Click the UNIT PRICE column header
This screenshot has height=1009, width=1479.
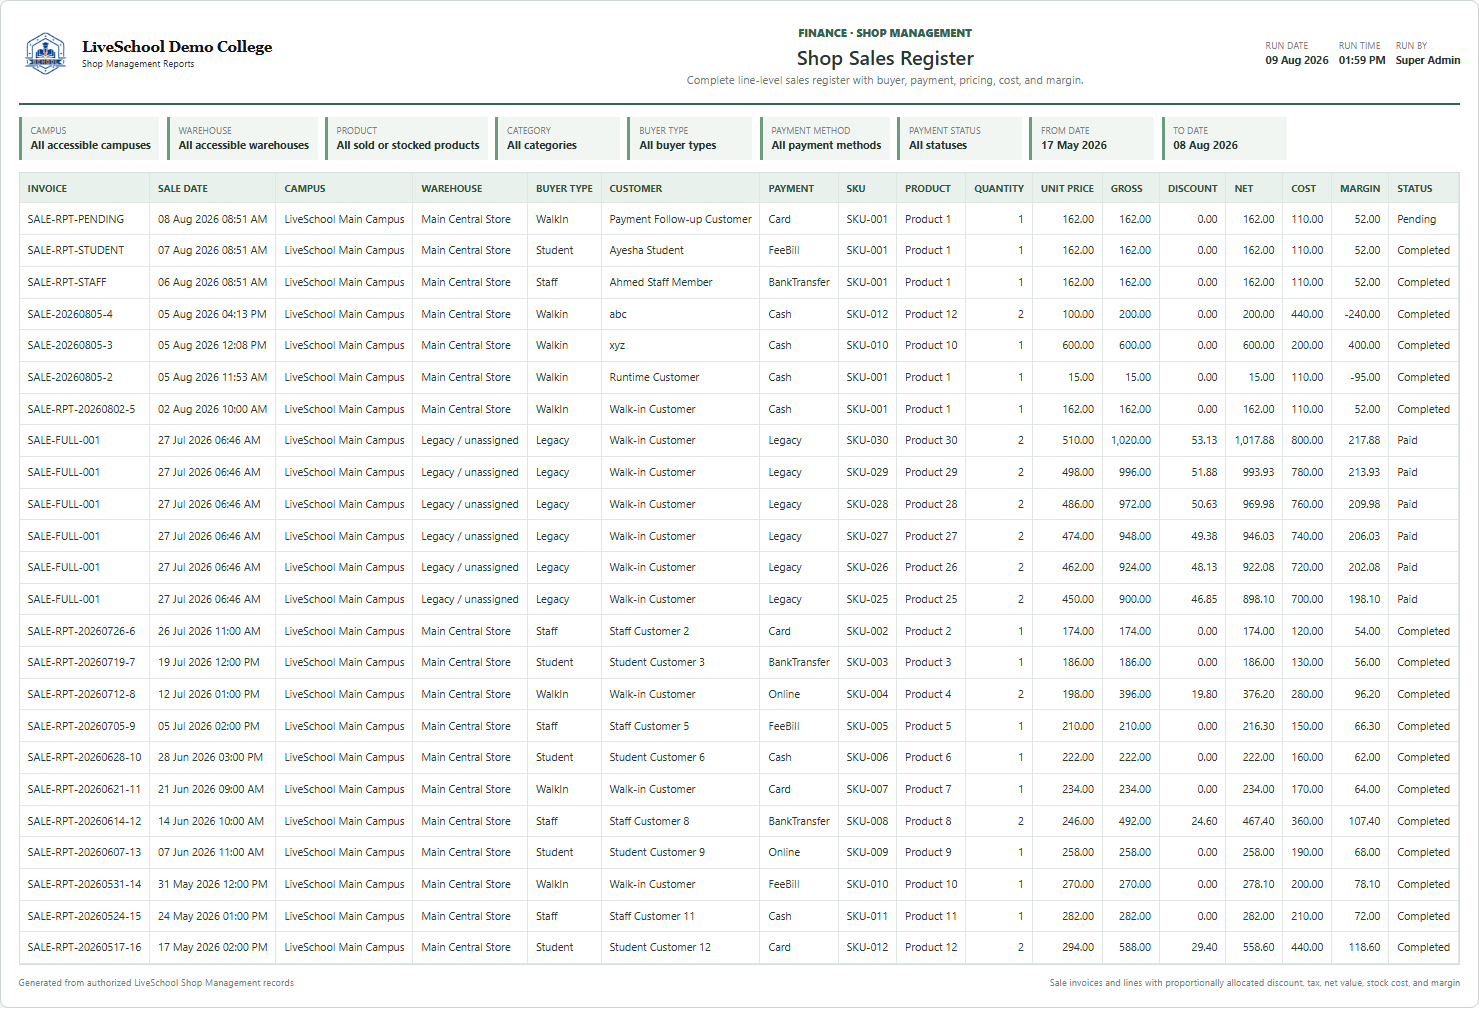[1067, 188]
